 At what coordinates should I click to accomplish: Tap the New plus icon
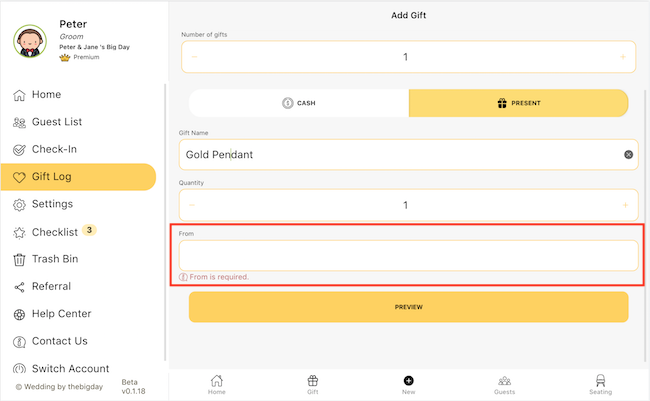click(408, 381)
